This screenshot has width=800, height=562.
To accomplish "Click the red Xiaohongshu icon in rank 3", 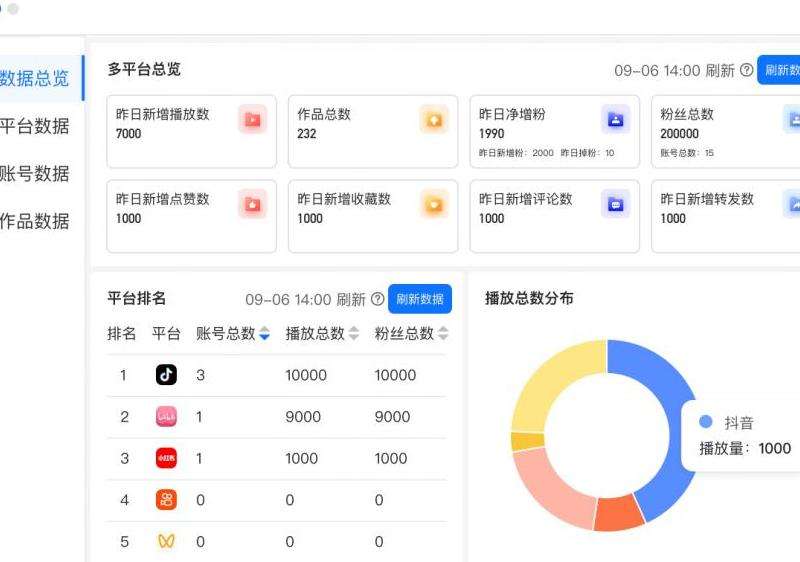I will pyautogui.click(x=166, y=458).
